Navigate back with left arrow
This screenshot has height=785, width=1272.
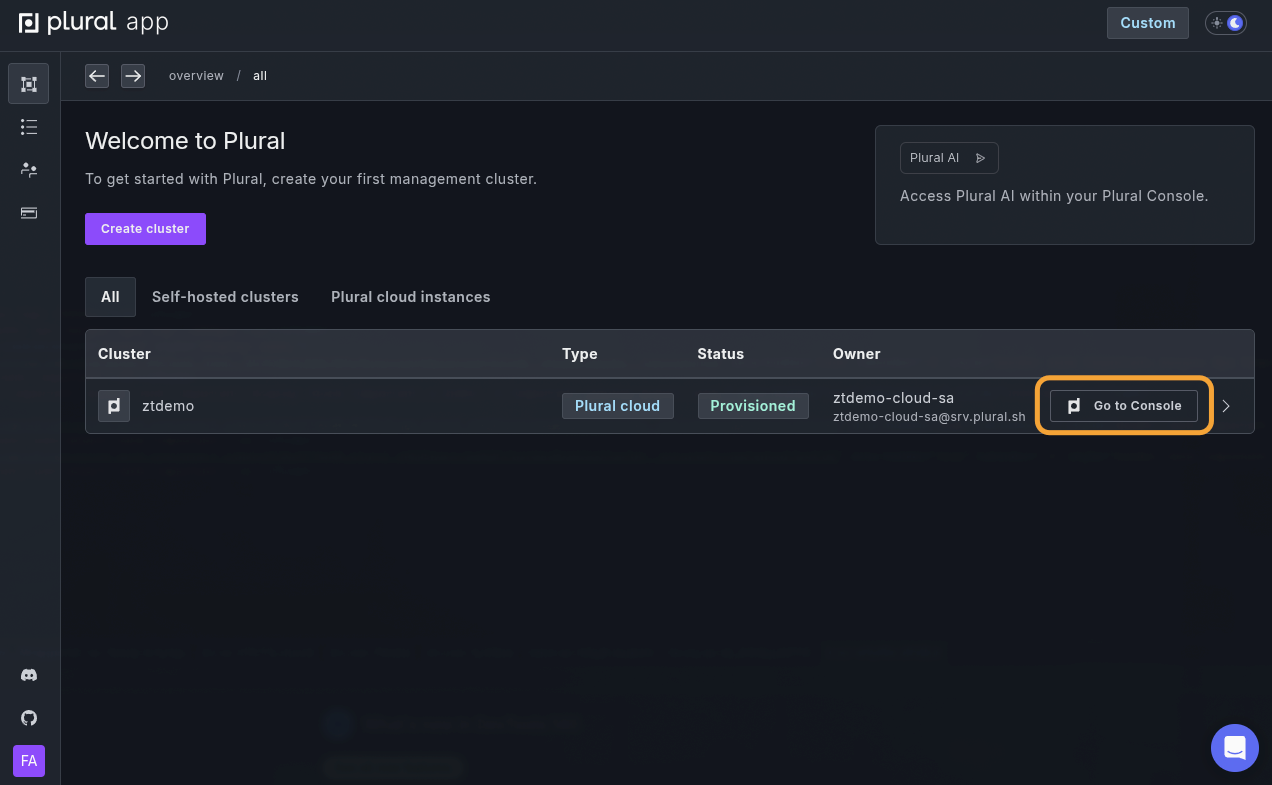(x=97, y=76)
